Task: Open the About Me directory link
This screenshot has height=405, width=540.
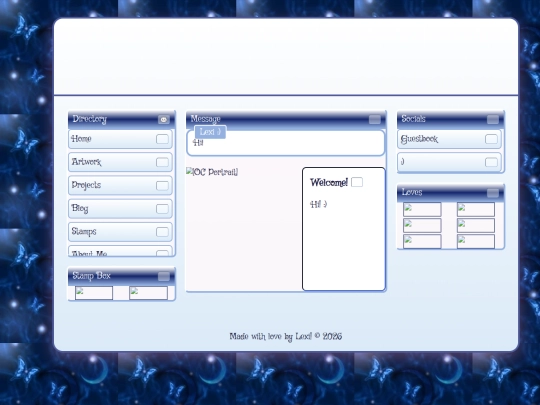Action: click(120, 251)
